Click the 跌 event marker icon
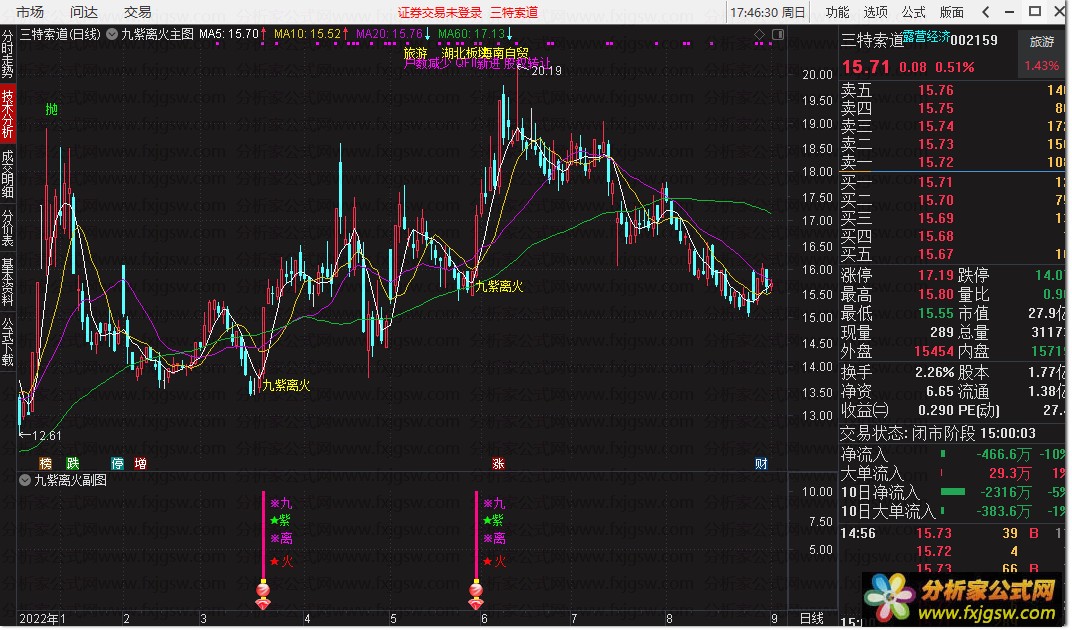Image resolution: width=1072 pixels, height=630 pixels. tap(72, 464)
